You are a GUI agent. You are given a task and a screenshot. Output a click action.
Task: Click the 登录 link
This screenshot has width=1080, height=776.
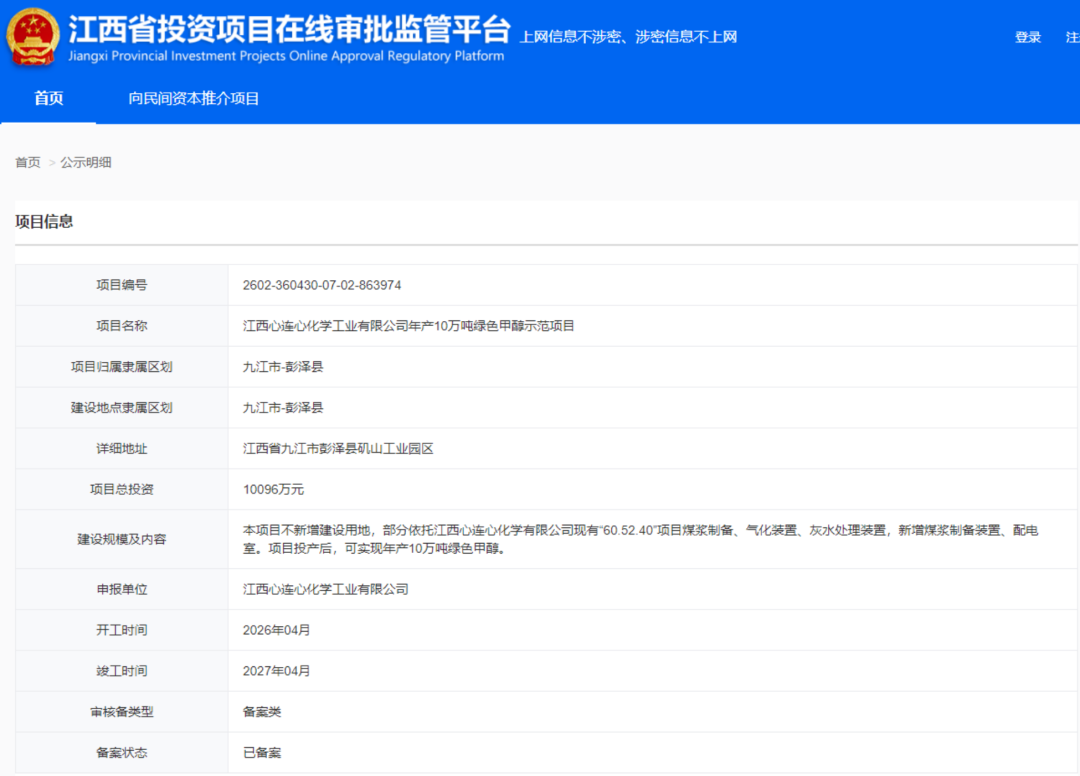(x=1028, y=37)
